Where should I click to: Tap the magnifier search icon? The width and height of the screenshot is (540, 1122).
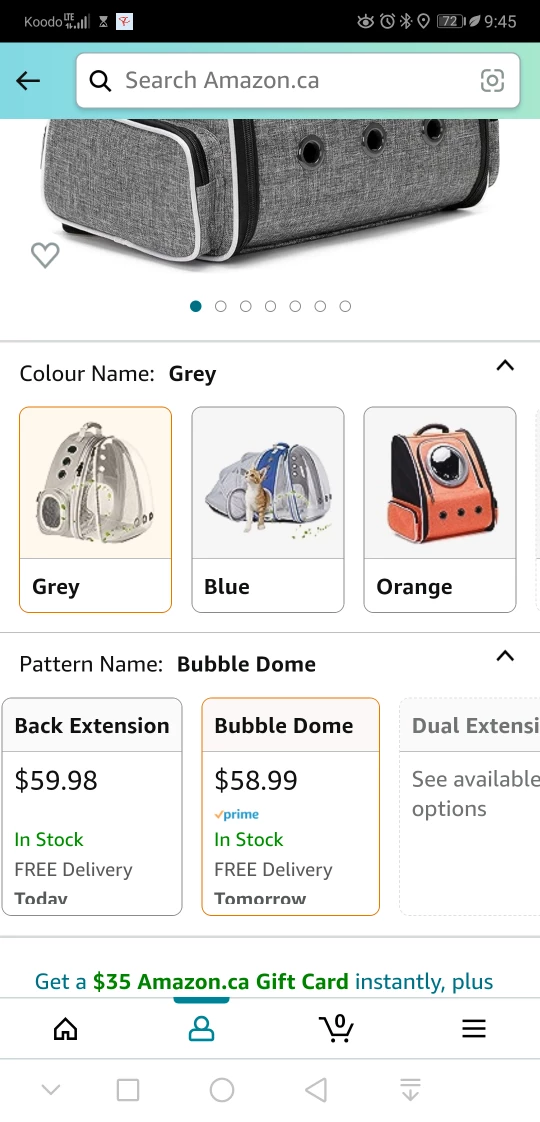click(100, 82)
